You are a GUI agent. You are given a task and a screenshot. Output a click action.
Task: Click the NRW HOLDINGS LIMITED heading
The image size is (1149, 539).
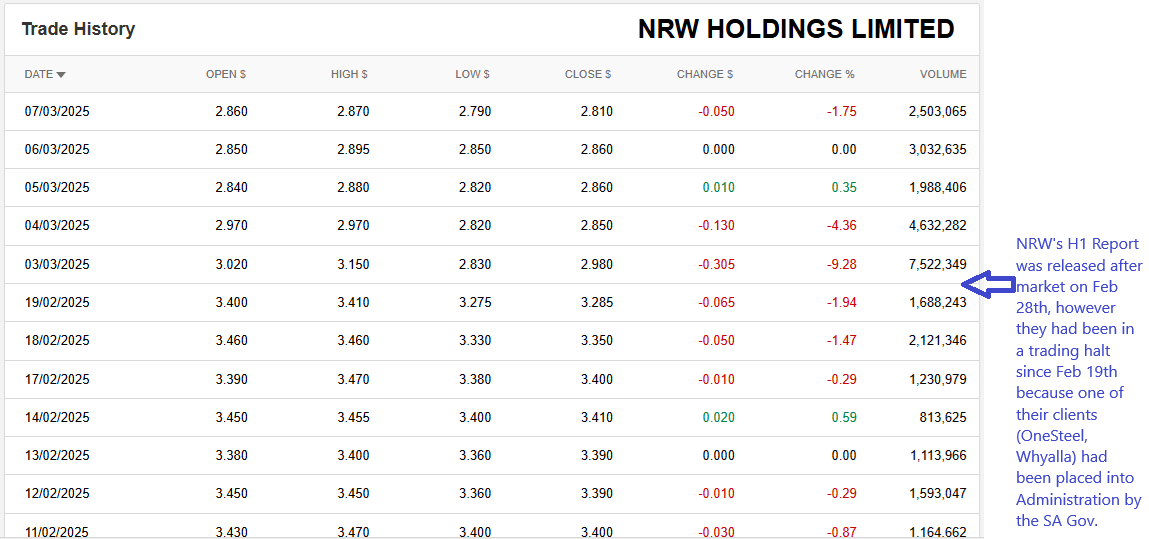[796, 30]
